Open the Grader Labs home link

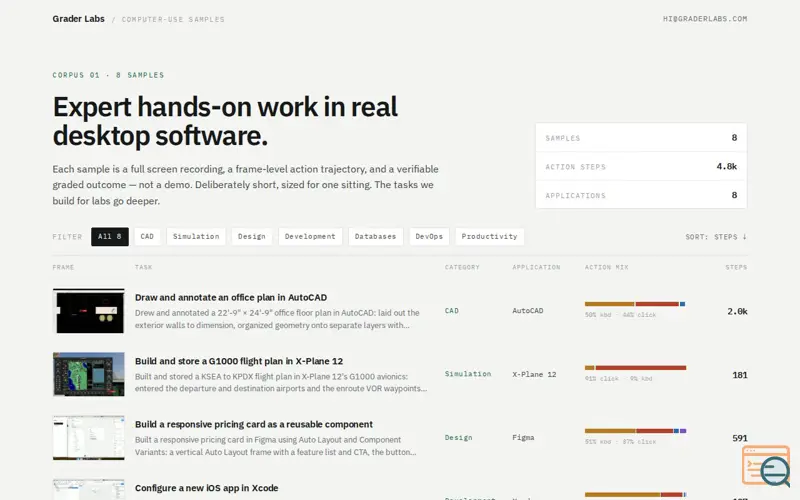tap(78, 19)
